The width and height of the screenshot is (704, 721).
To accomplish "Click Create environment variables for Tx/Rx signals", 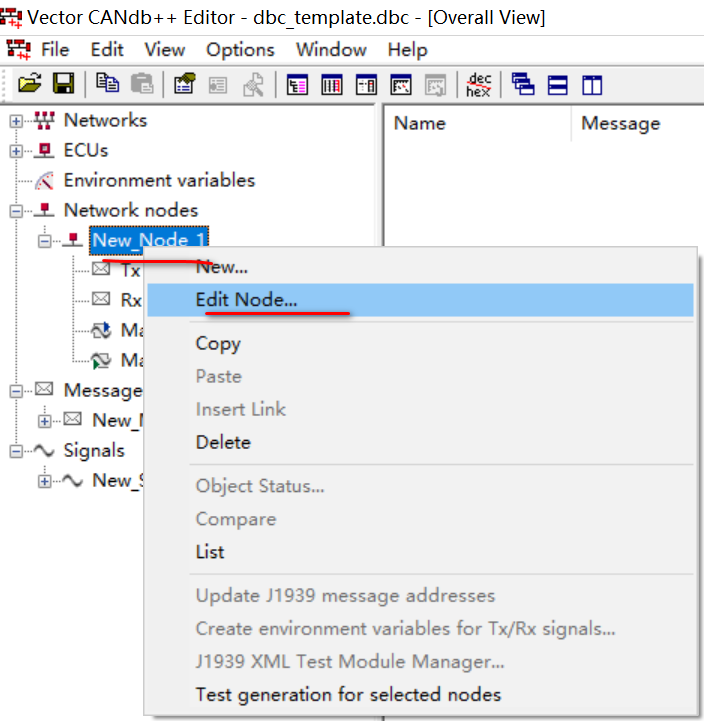I will (x=420, y=629).
